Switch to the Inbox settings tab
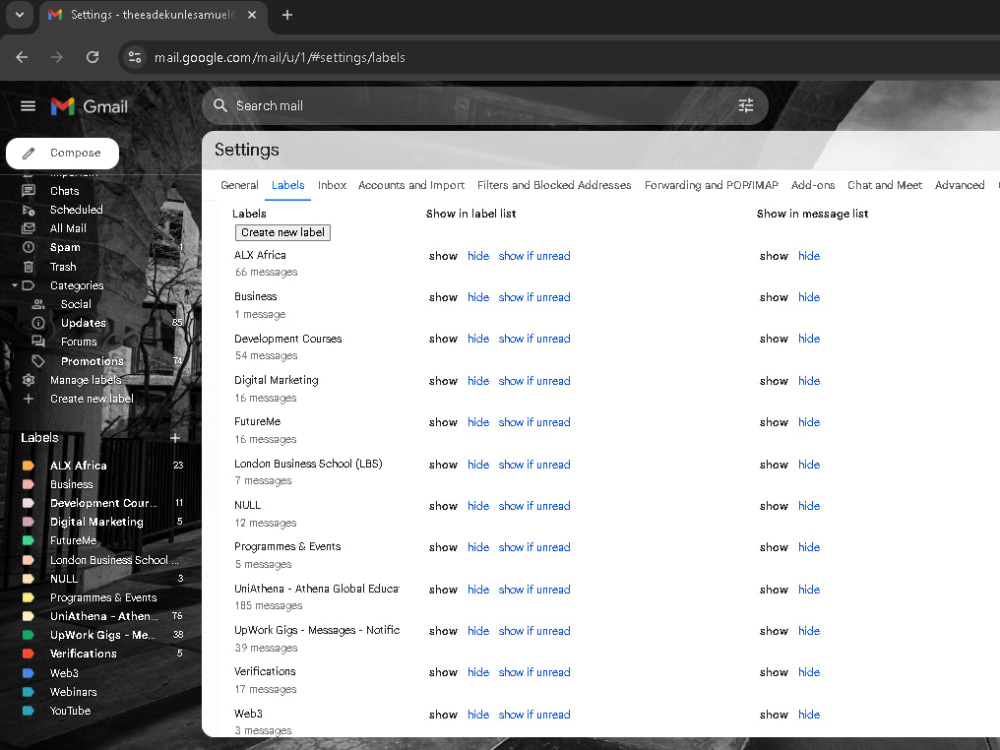 pos(332,185)
